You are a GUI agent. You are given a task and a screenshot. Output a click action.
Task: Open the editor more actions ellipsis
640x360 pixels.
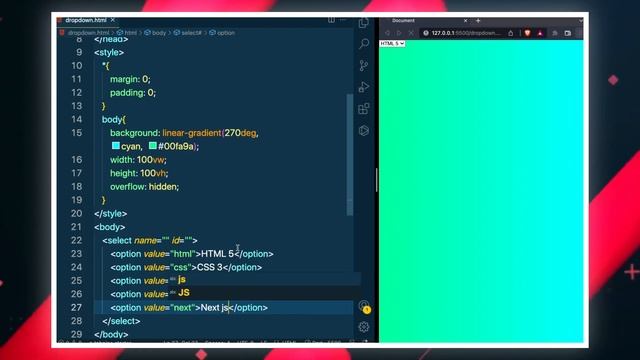click(x=343, y=20)
